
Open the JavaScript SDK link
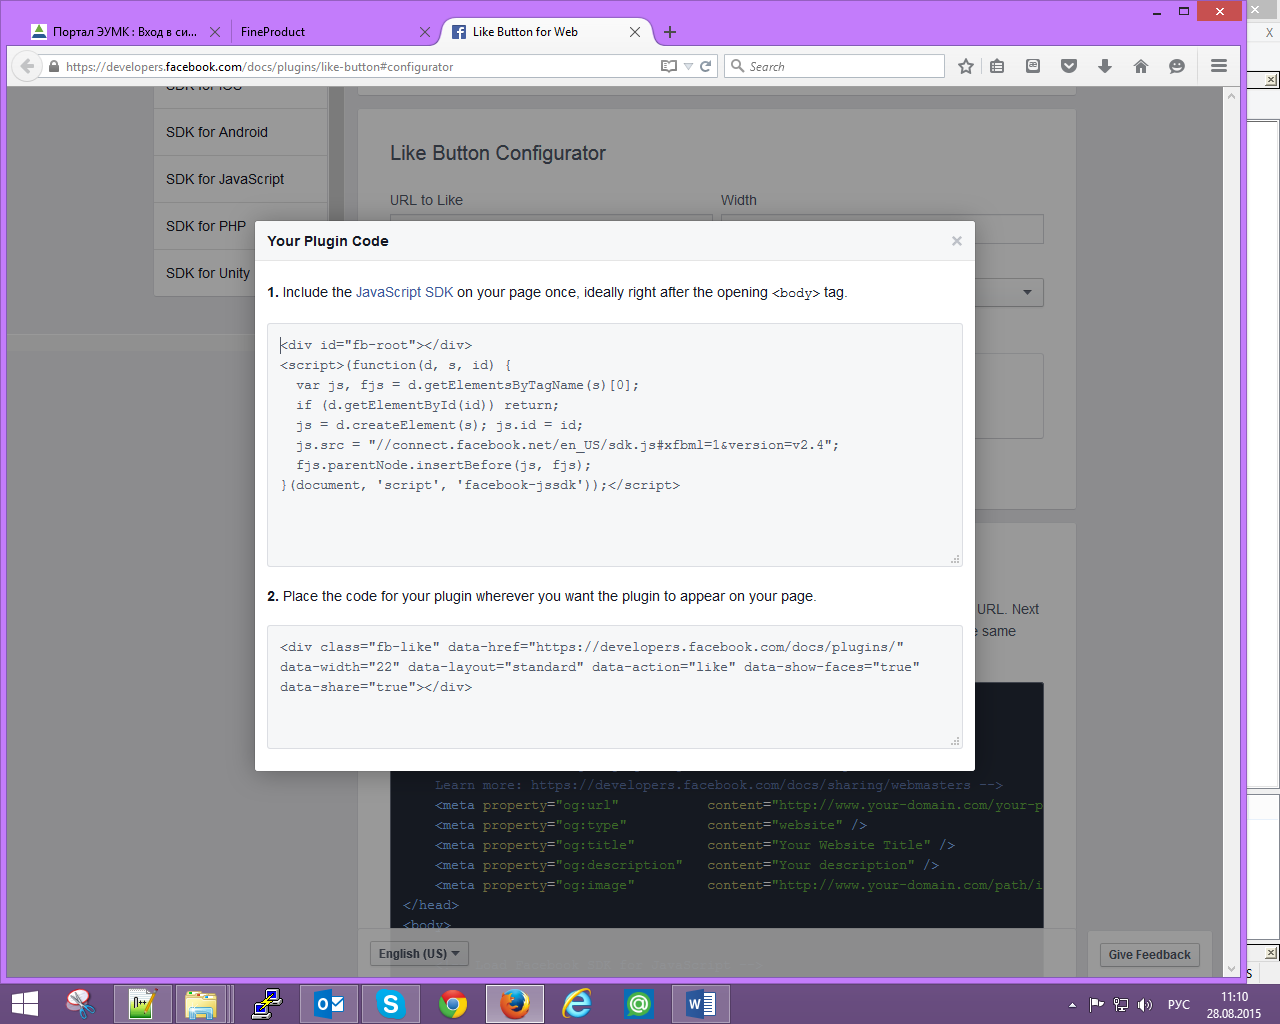404,292
